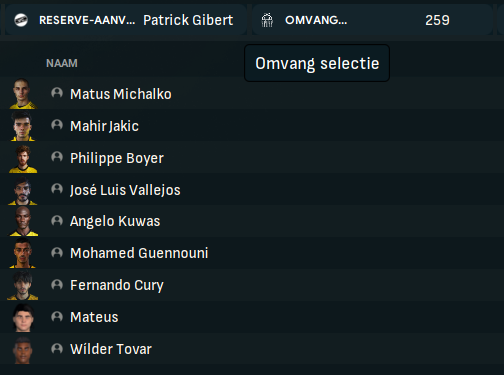Sort the list by the NAAM column header
504x375 pixels.
point(62,63)
